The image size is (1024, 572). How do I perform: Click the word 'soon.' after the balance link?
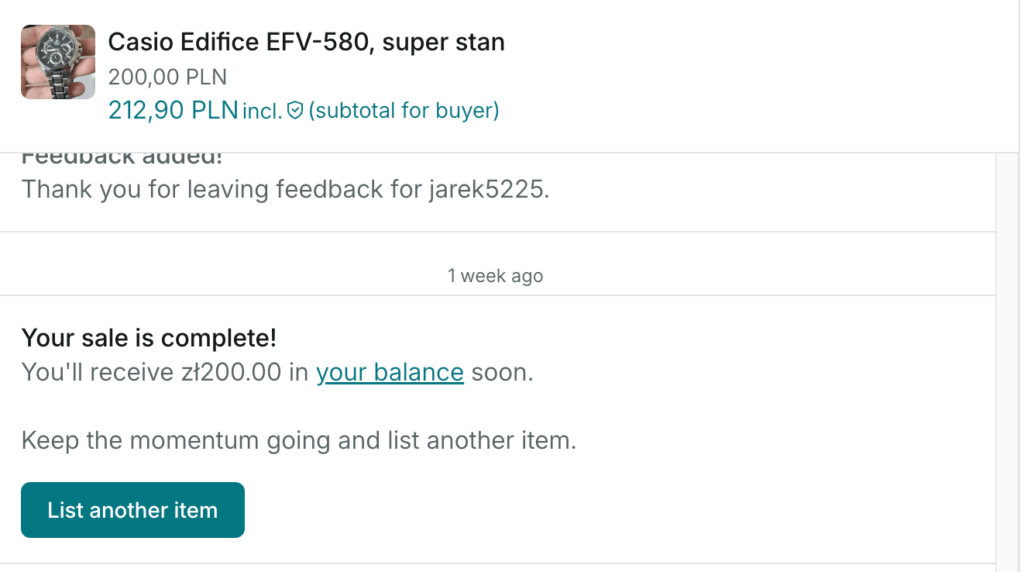coord(502,372)
